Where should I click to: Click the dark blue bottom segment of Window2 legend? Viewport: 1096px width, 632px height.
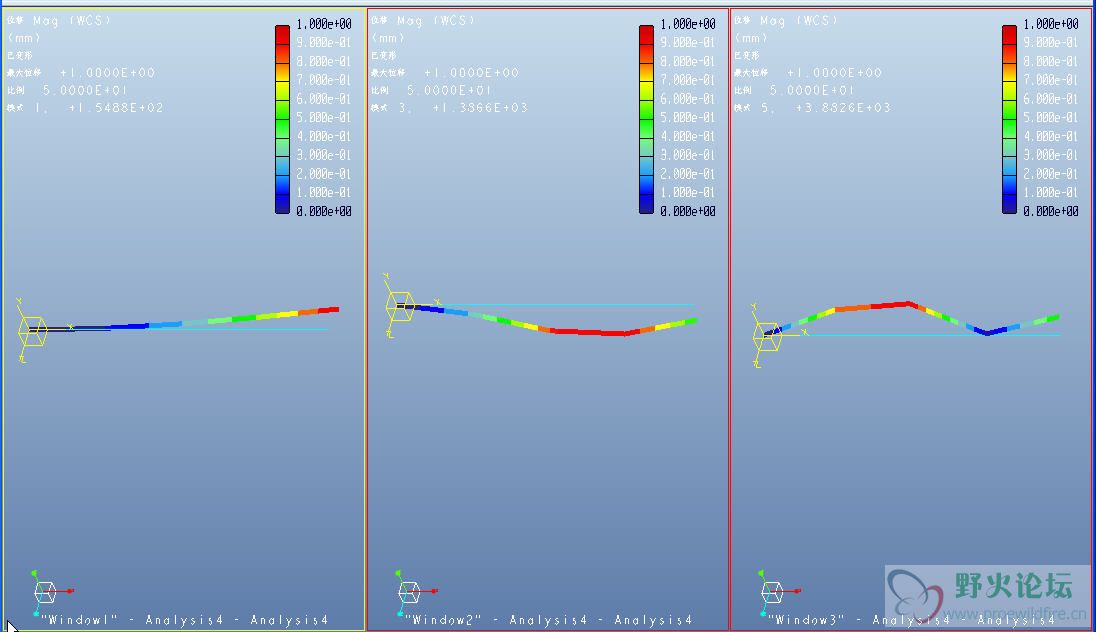pyautogui.click(x=646, y=203)
